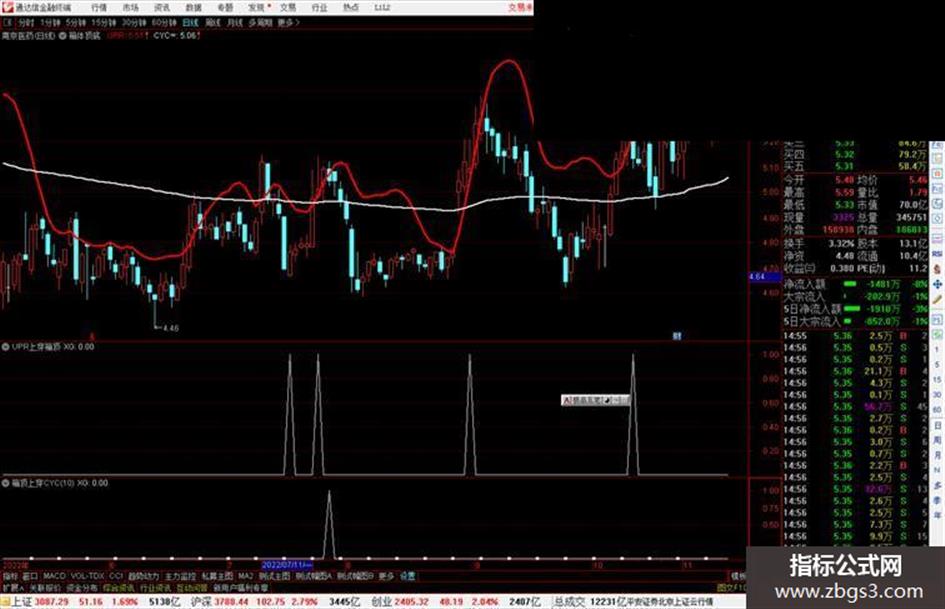The image size is (945, 609).
Task: Expand the 更多 indicators list at bottom
Action: tap(386, 576)
